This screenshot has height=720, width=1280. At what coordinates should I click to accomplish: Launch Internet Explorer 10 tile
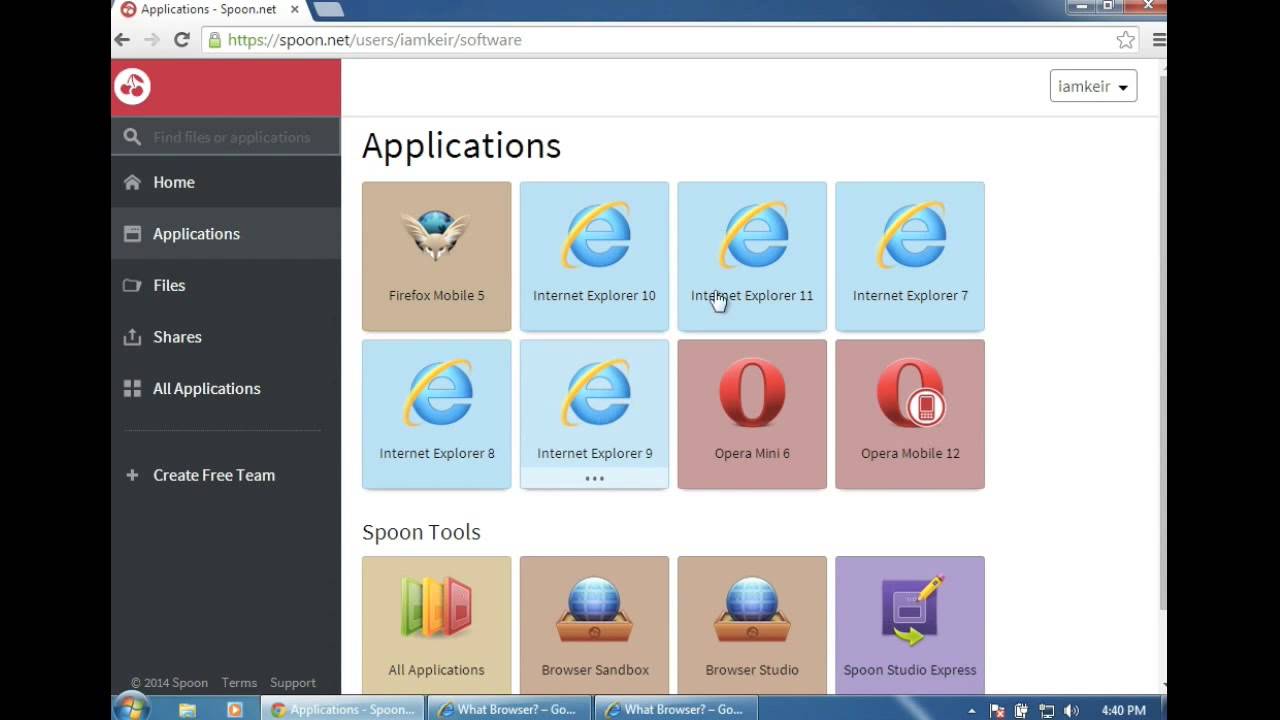(594, 256)
